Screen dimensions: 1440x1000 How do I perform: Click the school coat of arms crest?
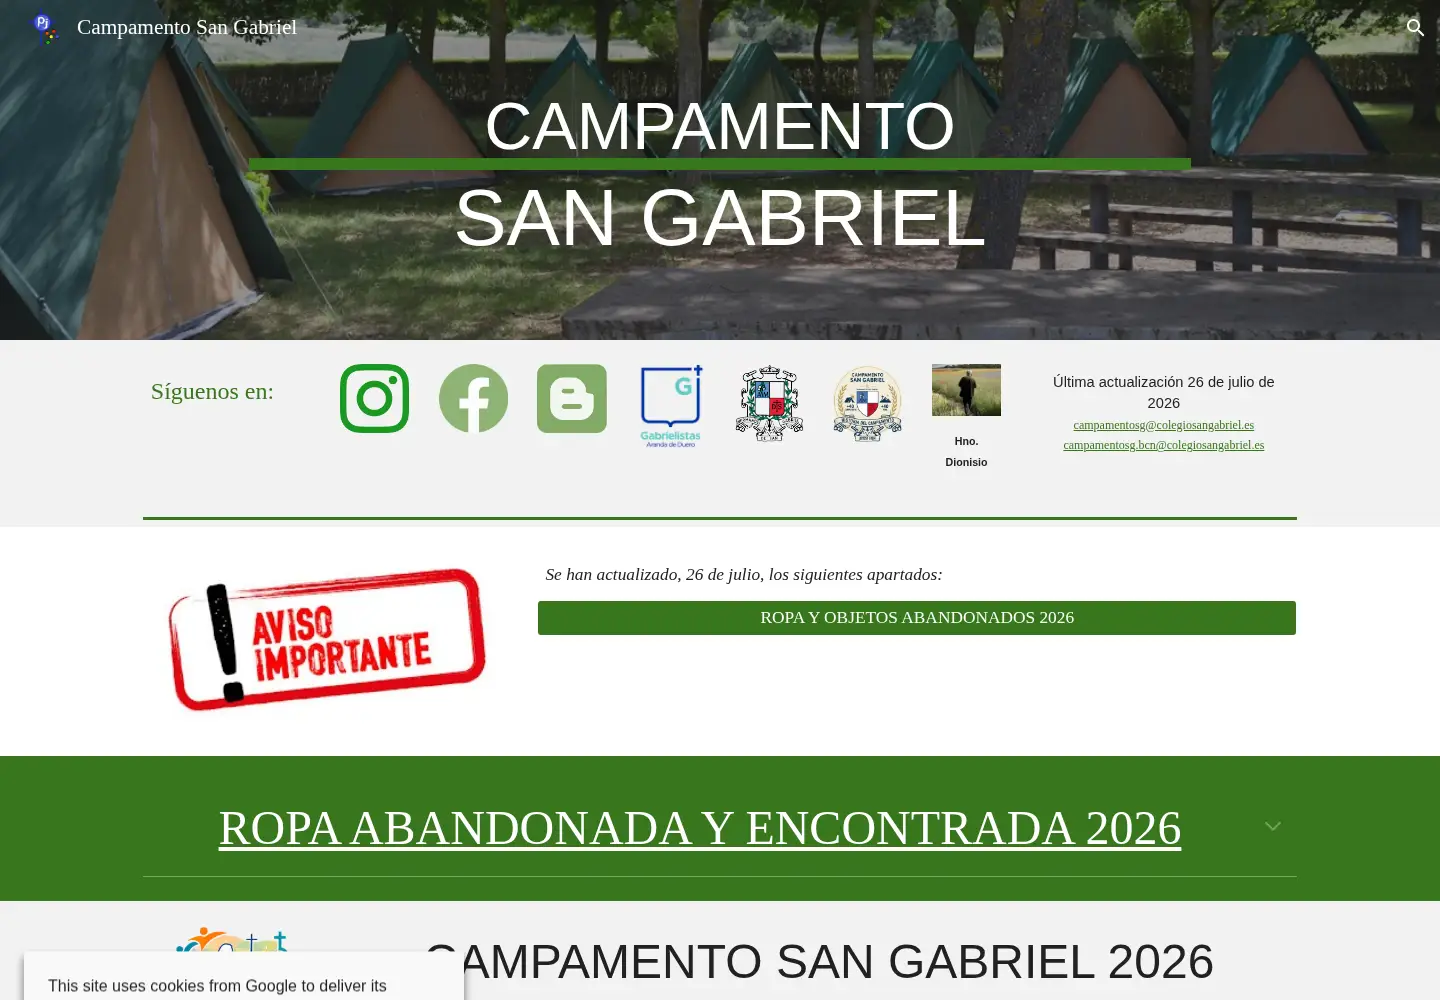pyautogui.click(x=769, y=403)
